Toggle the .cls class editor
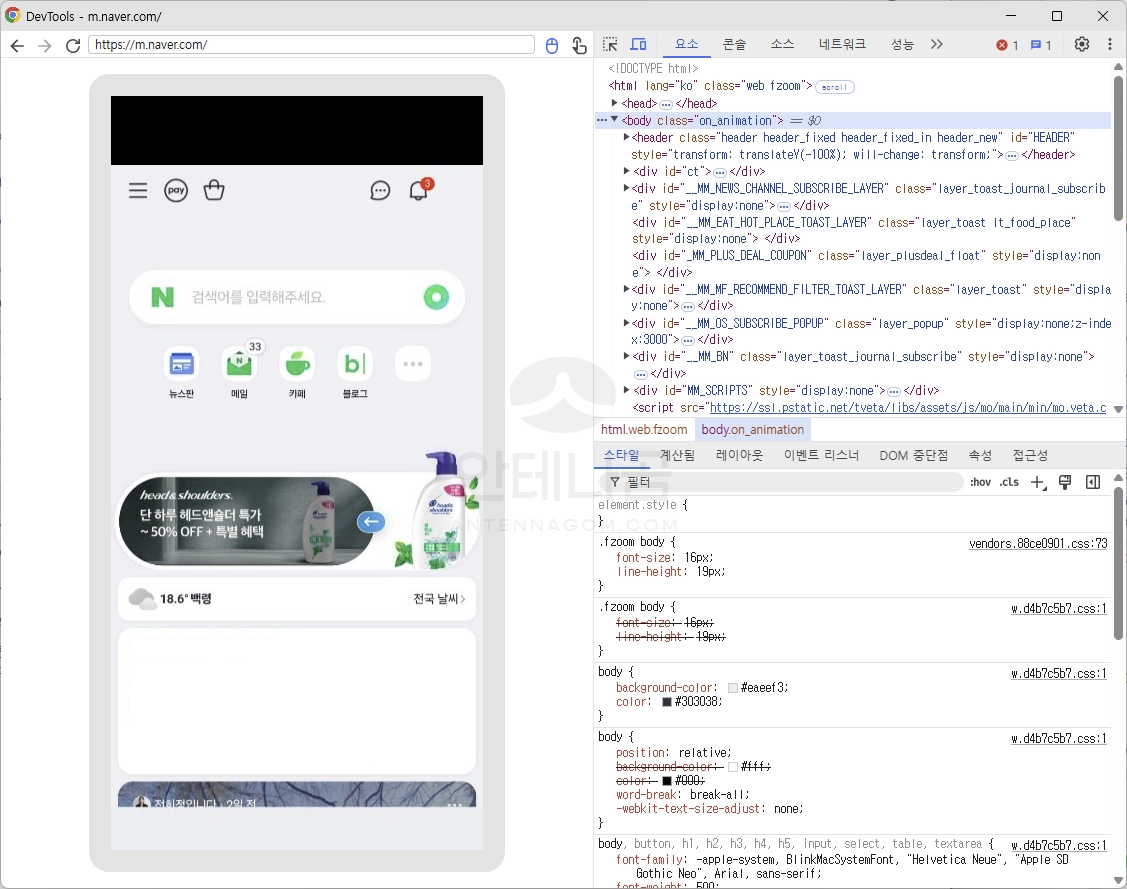Screen dimensions: 1127x889 pos(1009,482)
